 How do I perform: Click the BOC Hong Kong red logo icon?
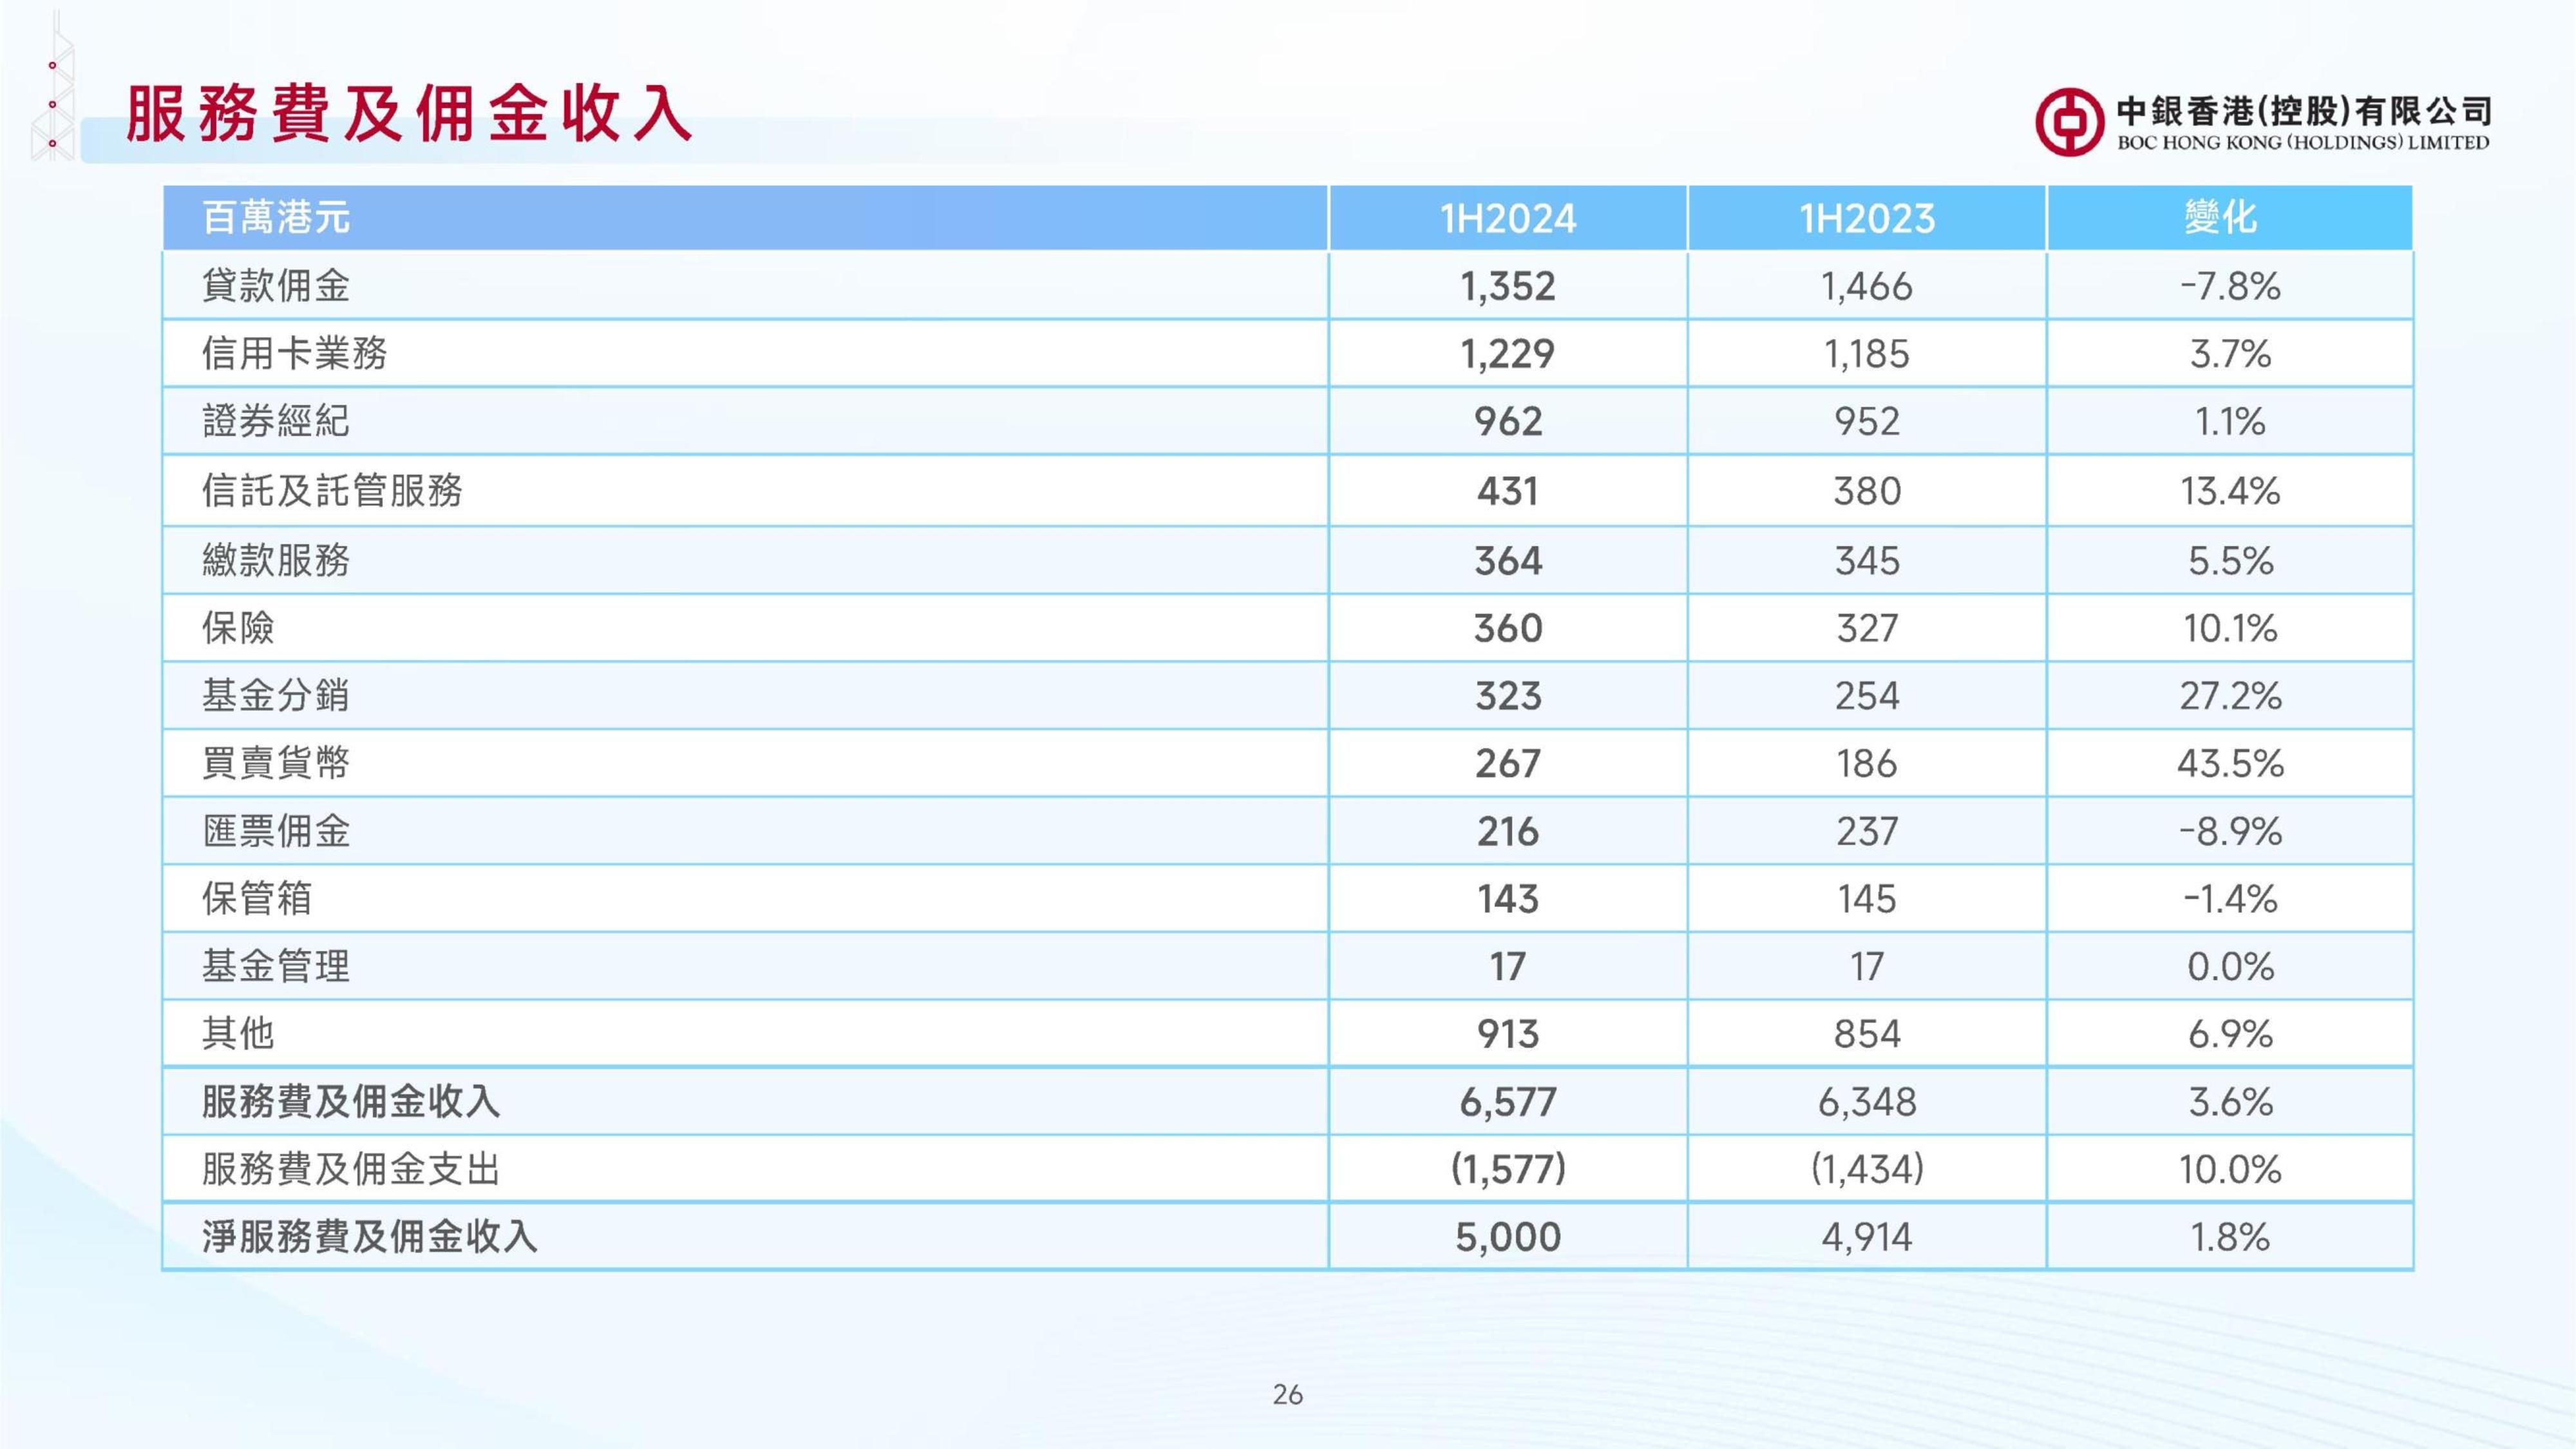pos(2069,121)
